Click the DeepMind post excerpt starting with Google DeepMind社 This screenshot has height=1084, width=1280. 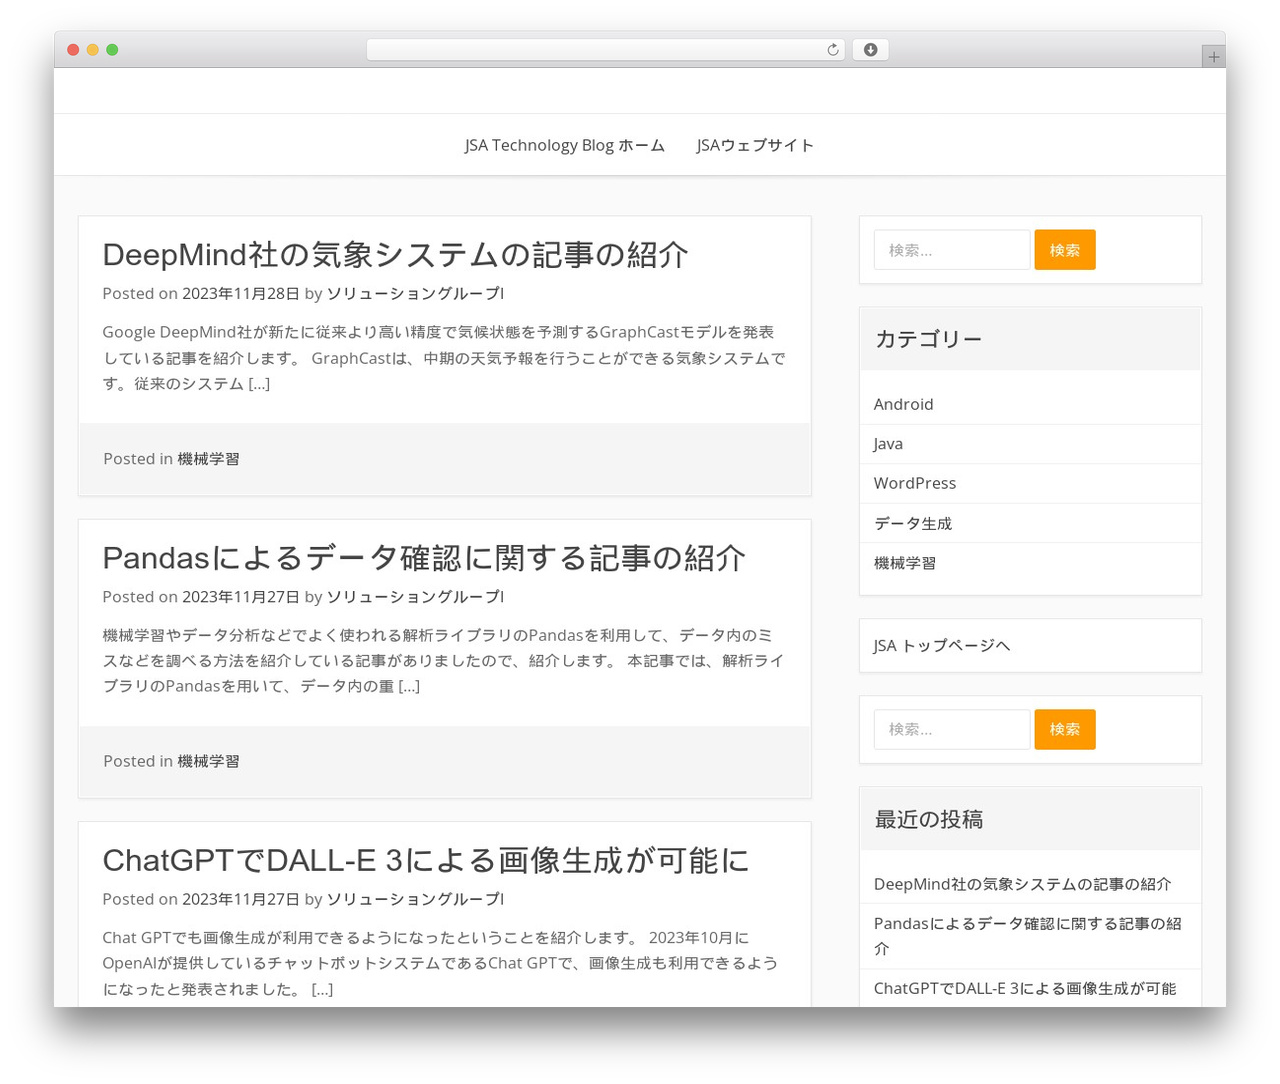(x=444, y=358)
